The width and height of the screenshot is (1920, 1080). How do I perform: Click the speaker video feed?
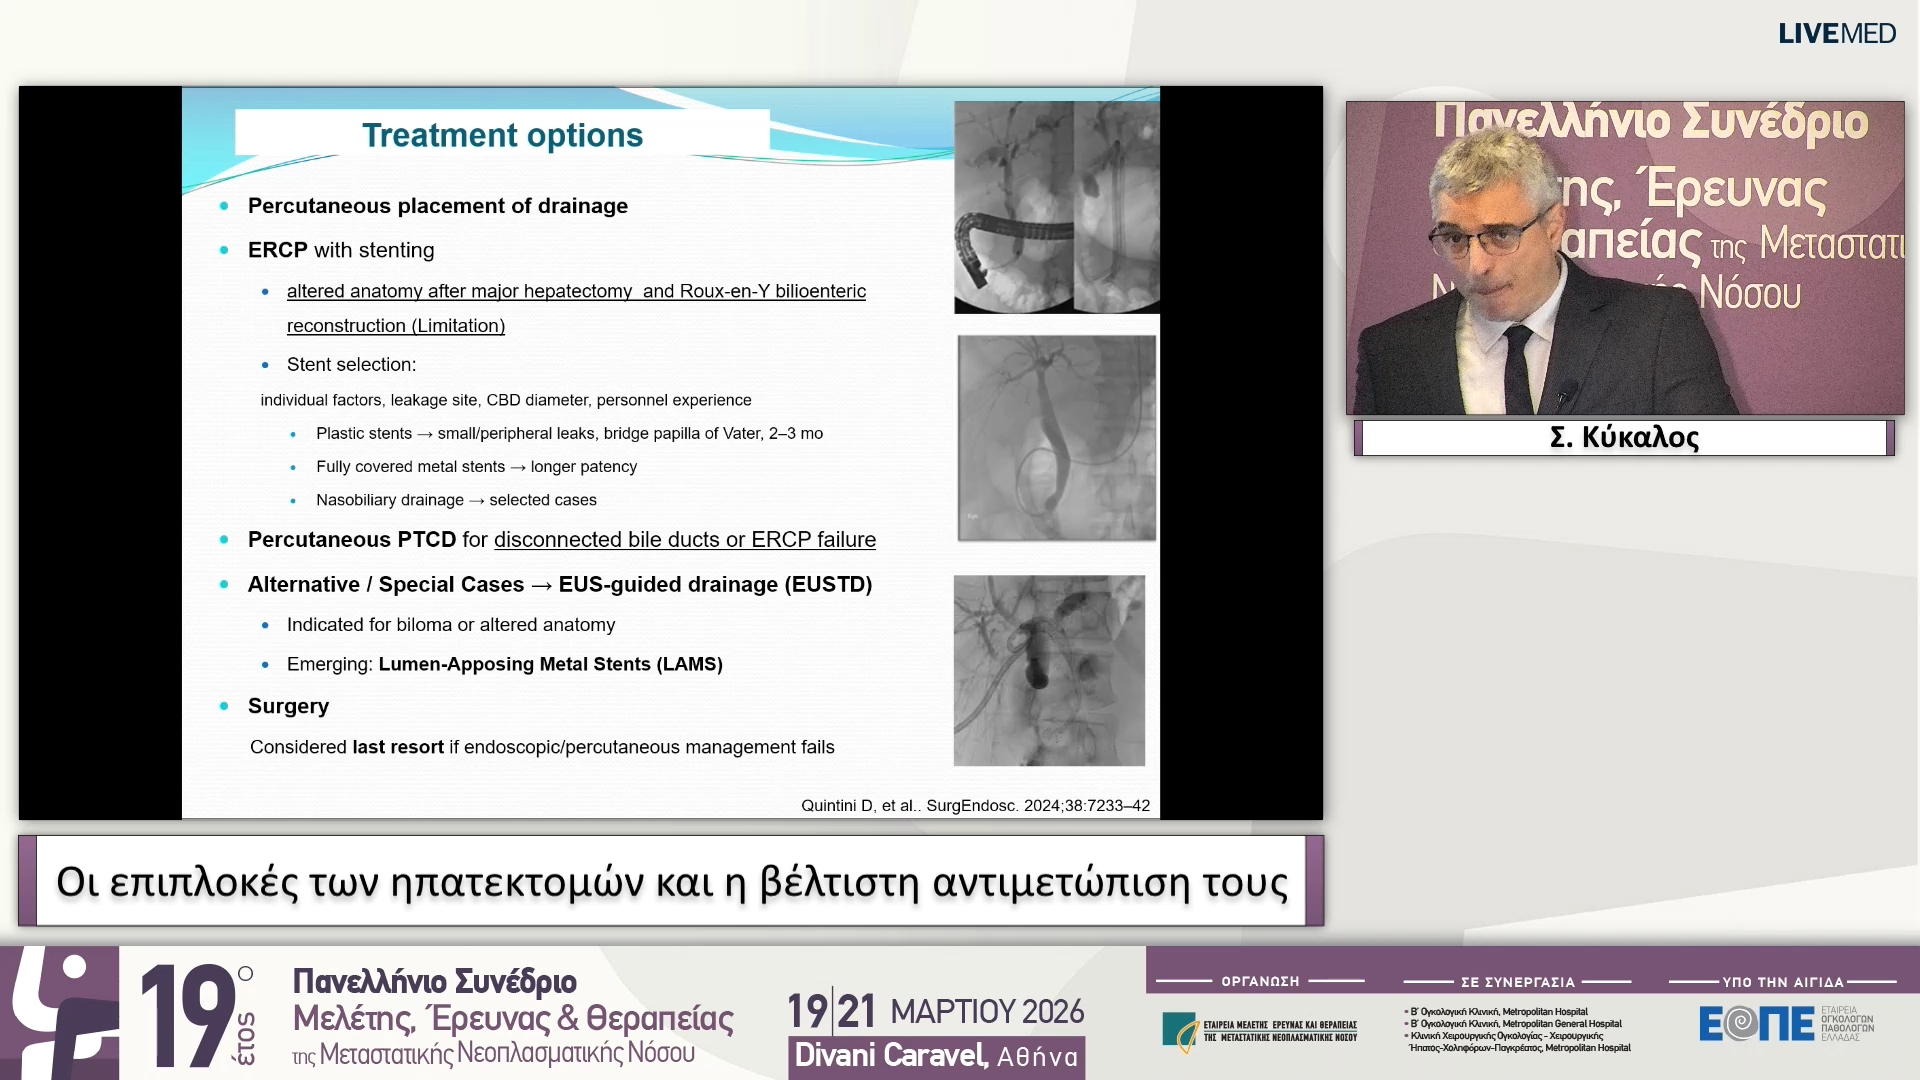(1624, 258)
